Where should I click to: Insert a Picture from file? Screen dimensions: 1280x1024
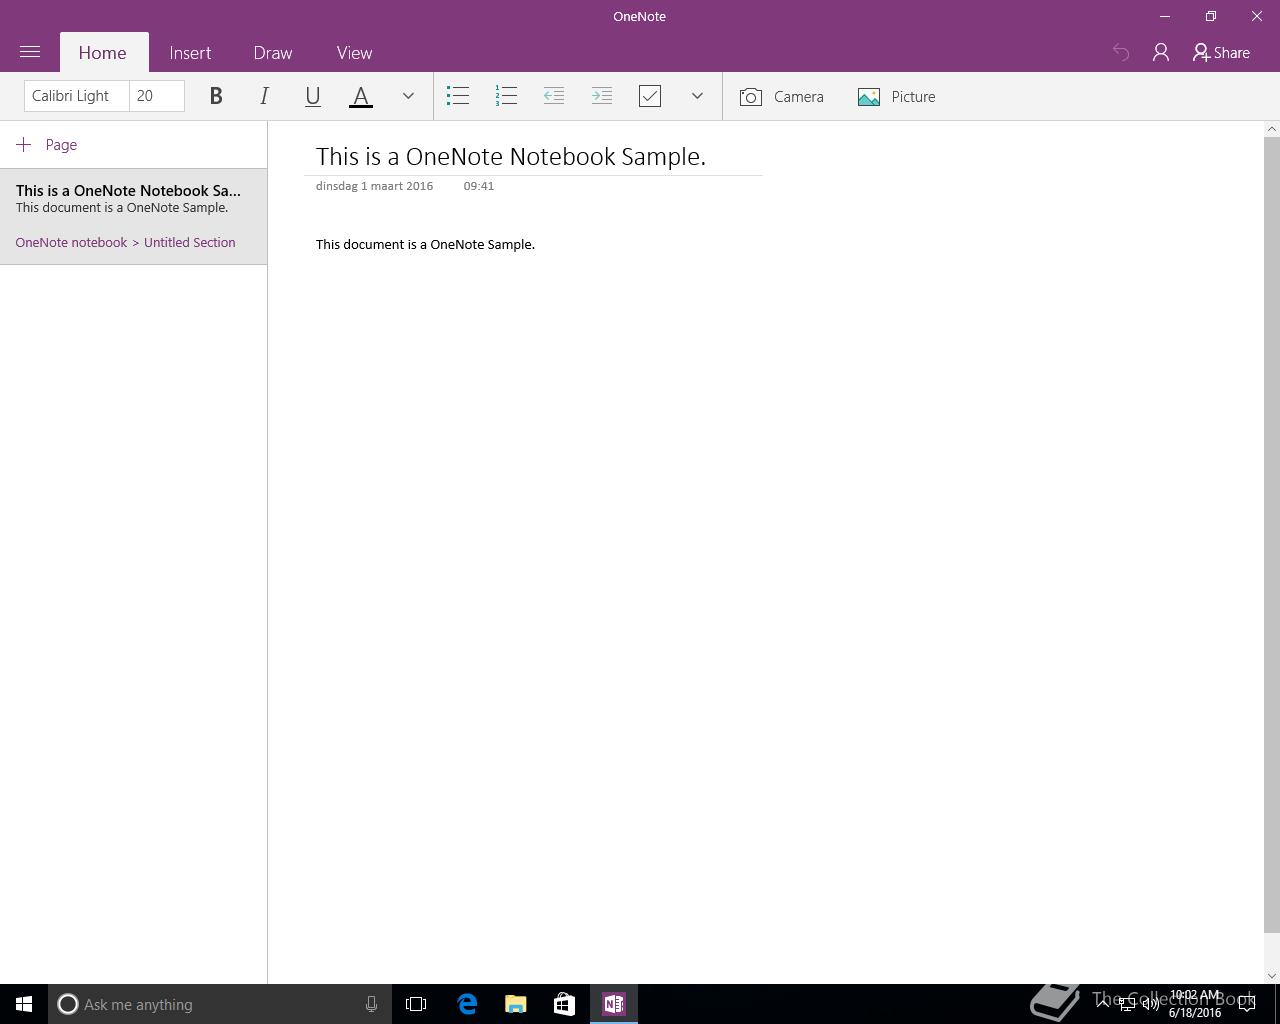coord(897,97)
